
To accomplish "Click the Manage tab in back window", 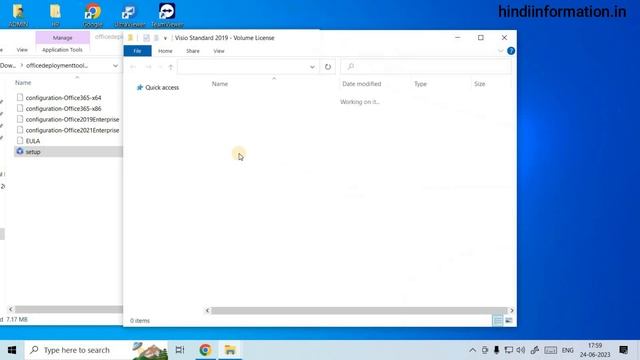I will click(62, 38).
